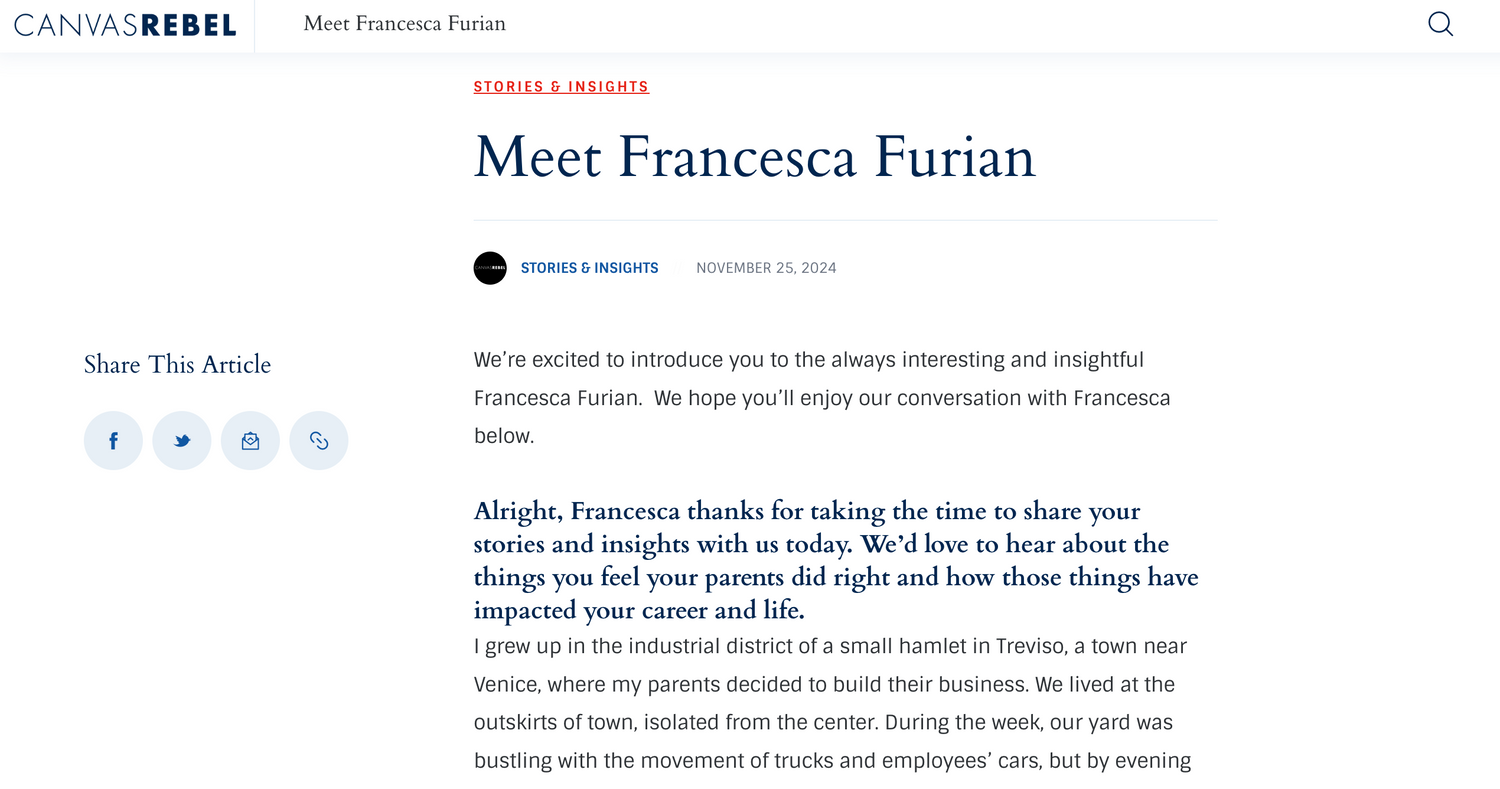The height and width of the screenshot is (789, 1500).
Task: Click the November 25, 2024 publish date
Action: (766, 268)
